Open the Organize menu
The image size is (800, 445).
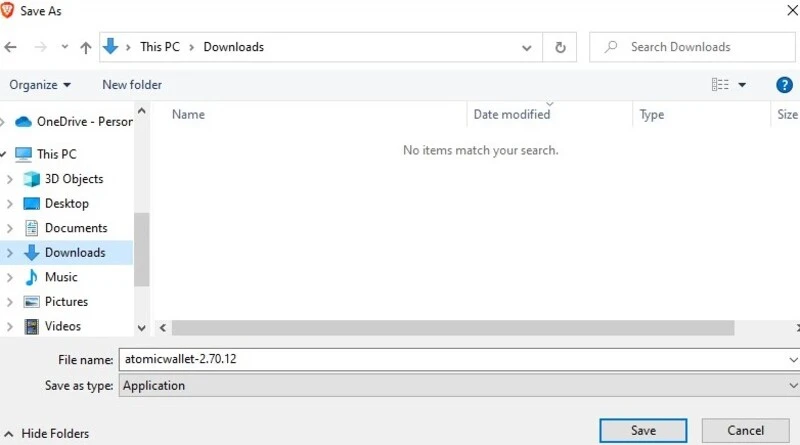click(40, 85)
